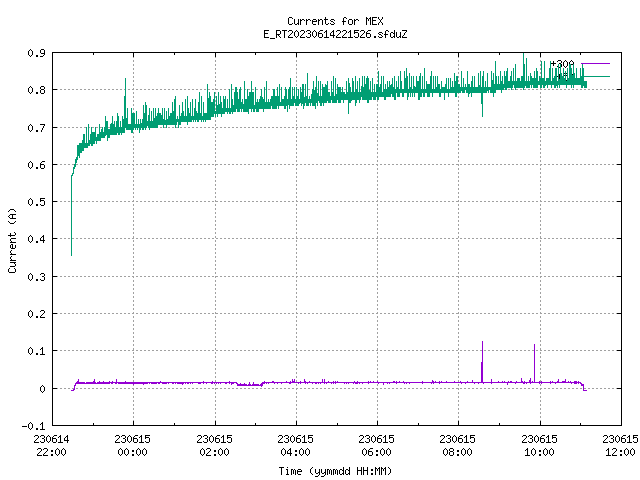Click the tall green spike before 00:00
Viewport: 640px width, 480px height.
[125, 102]
